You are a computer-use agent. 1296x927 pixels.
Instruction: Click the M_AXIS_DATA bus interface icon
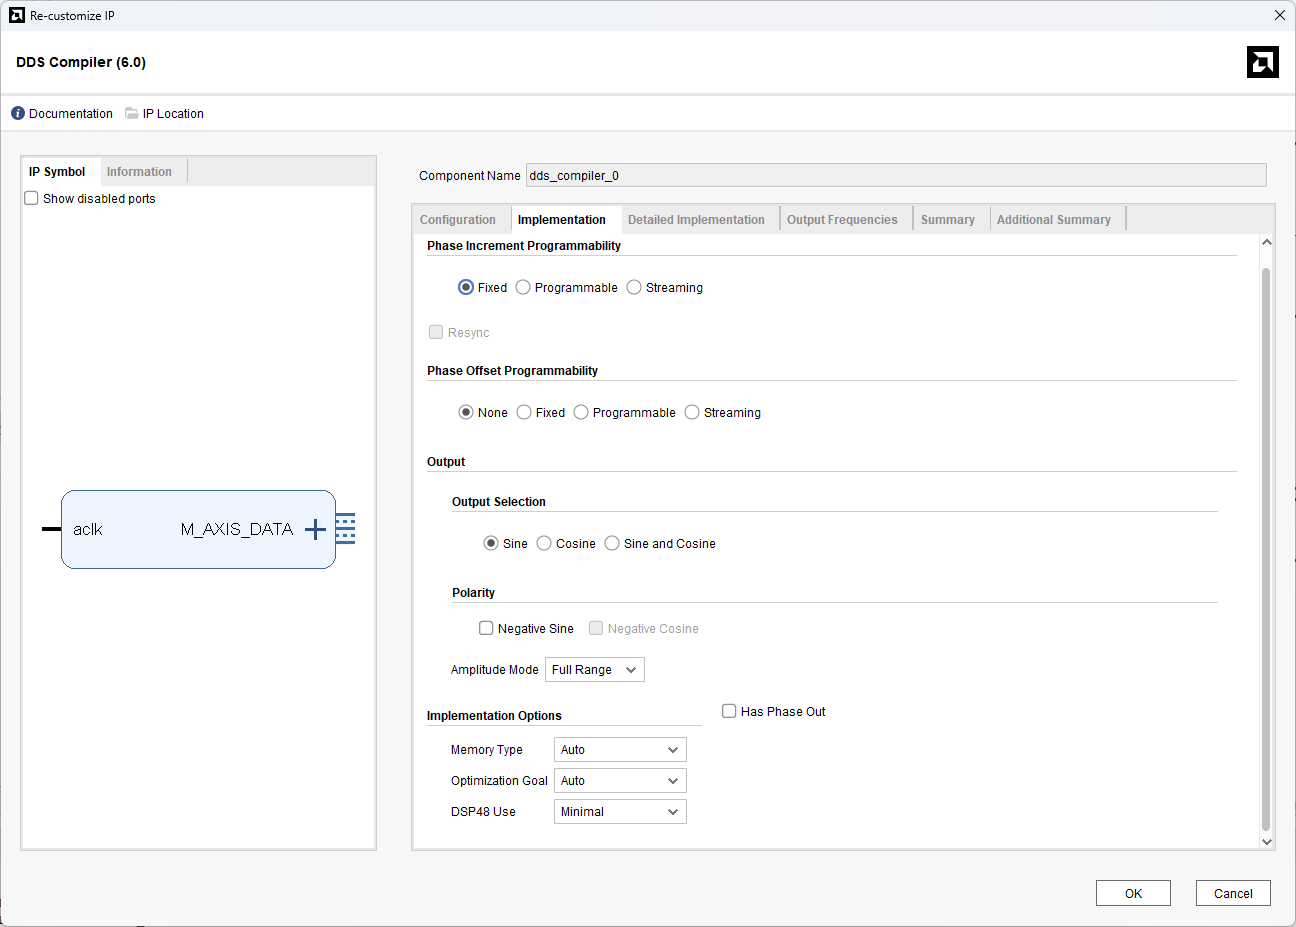click(x=345, y=528)
